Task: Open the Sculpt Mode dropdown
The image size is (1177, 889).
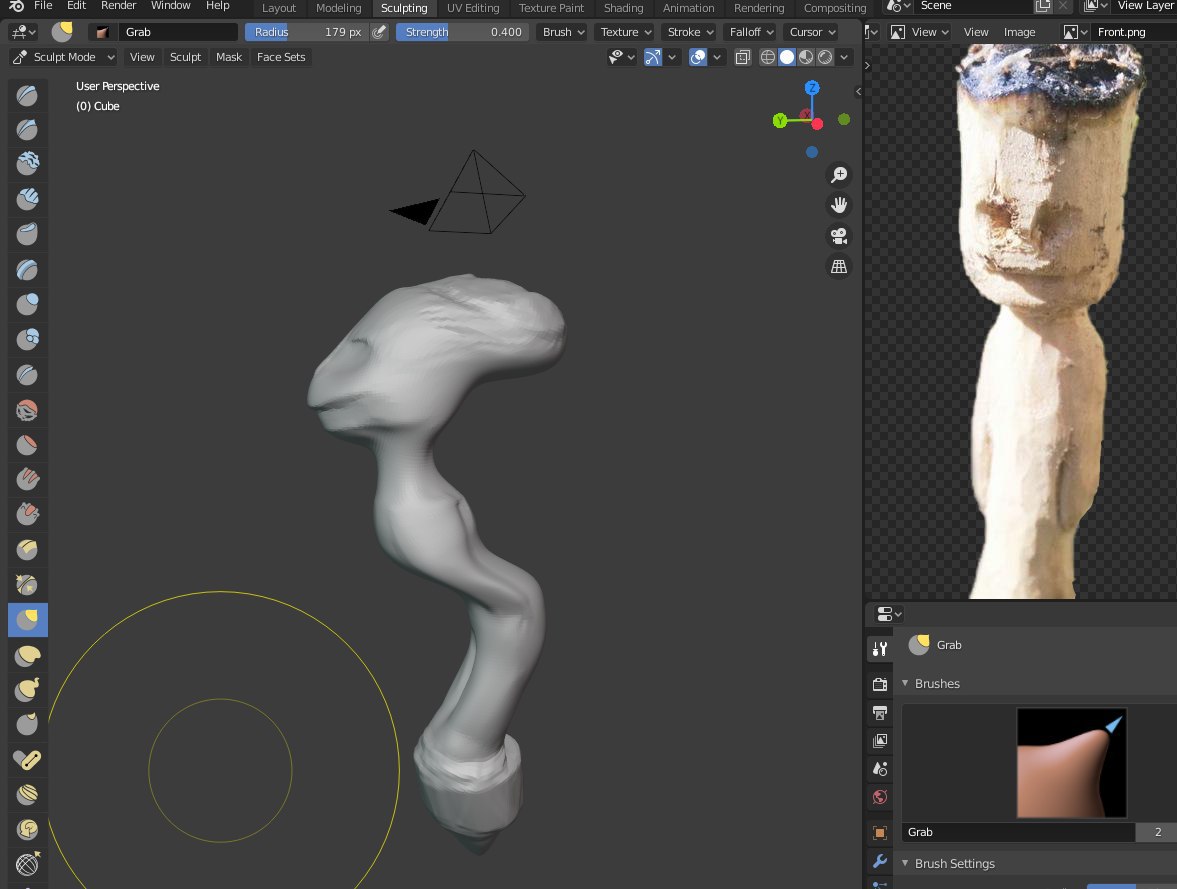Action: tap(64, 57)
